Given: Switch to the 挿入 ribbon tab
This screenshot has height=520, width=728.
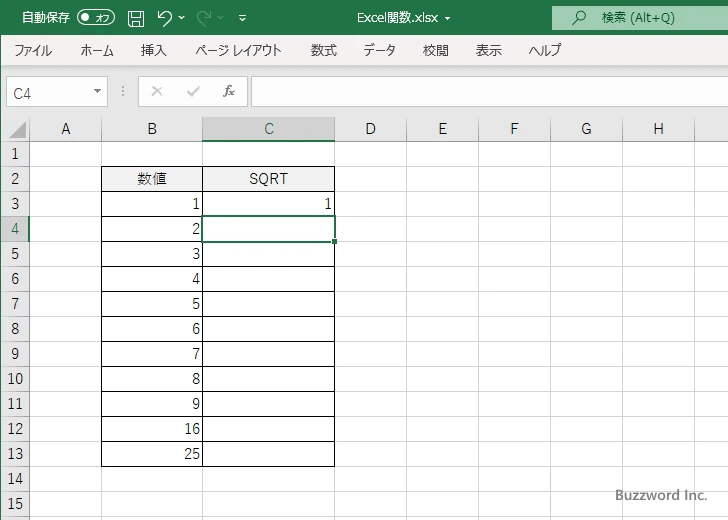Looking at the screenshot, I should (154, 50).
